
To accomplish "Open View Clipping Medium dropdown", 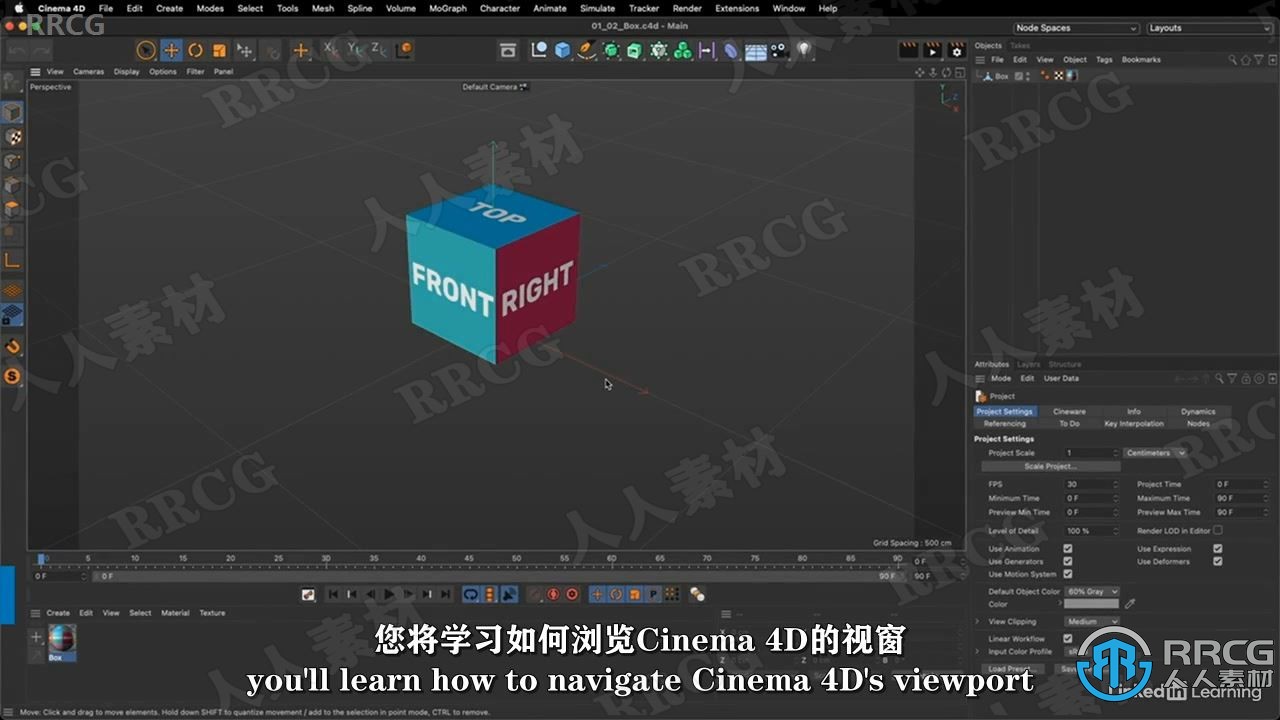I will (1092, 621).
